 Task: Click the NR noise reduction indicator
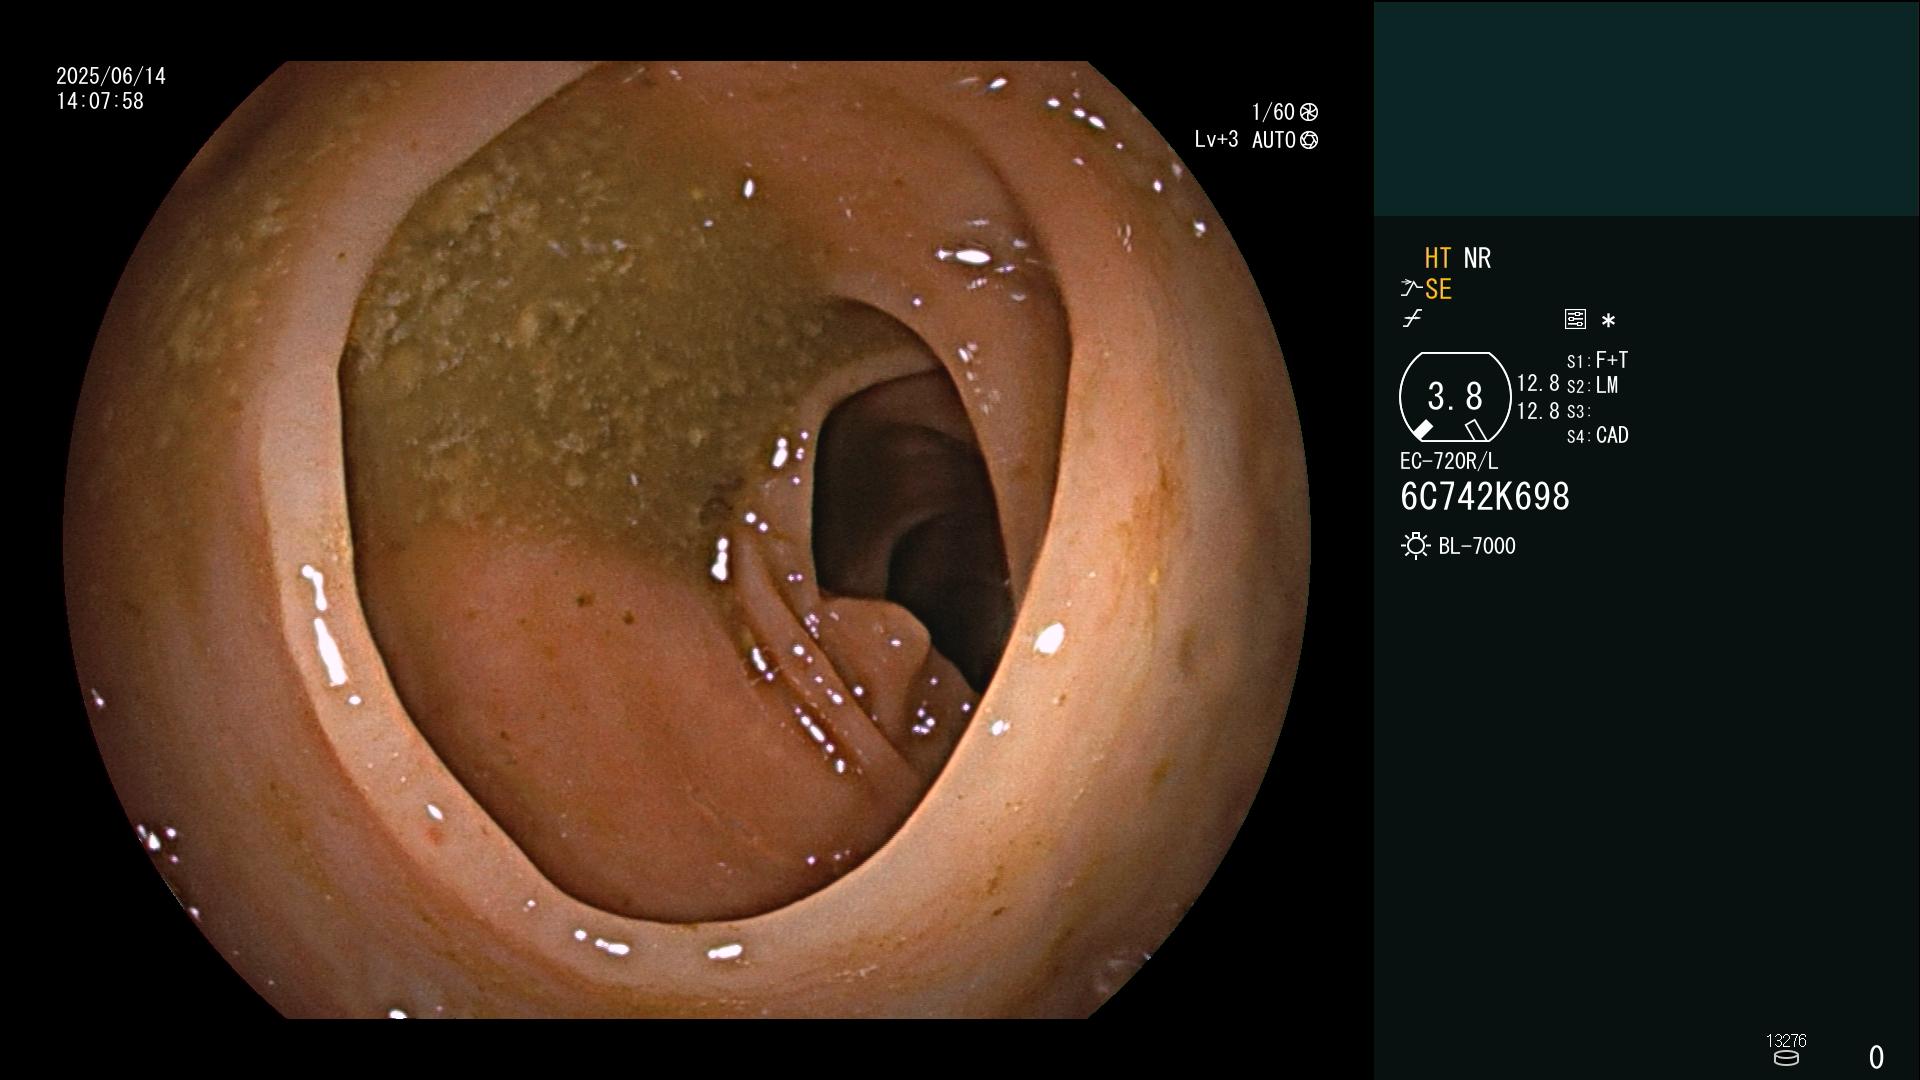[1477, 258]
